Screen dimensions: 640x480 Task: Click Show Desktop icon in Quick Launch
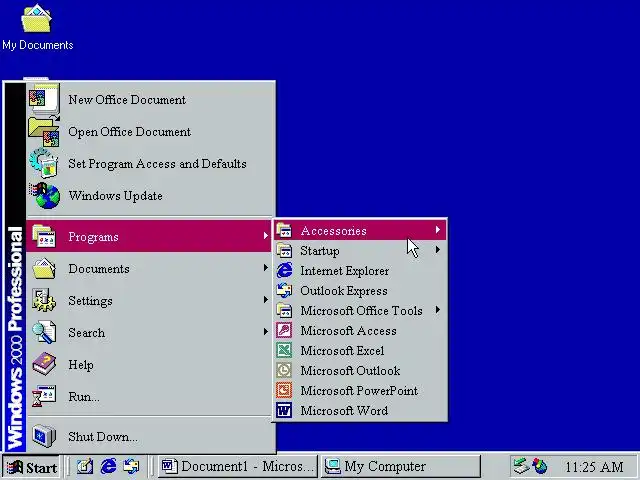click(85, 467)
